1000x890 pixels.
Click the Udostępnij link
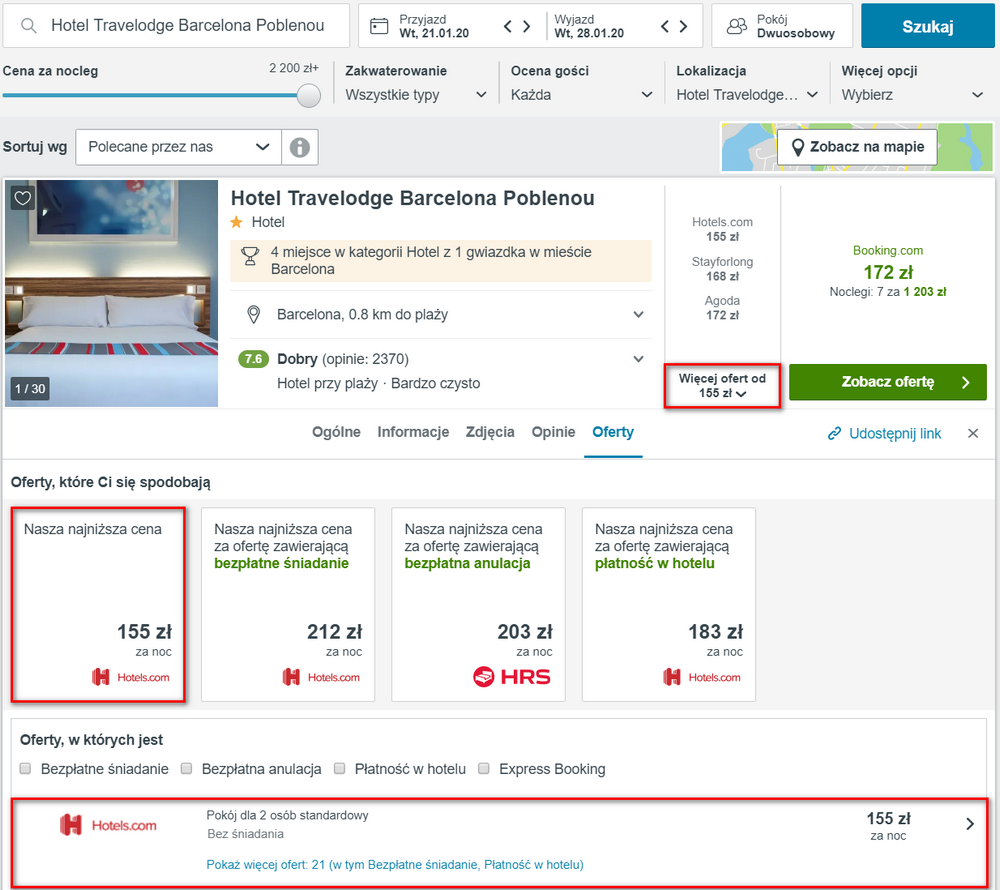pos(885,434)
